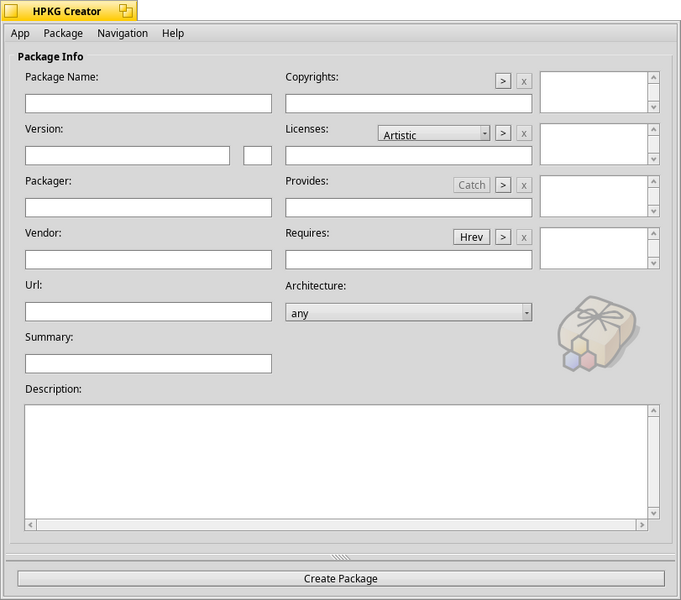Remove license using the x button
The image size is (681, 600).
pyautogui.click(x=524, y=133)
